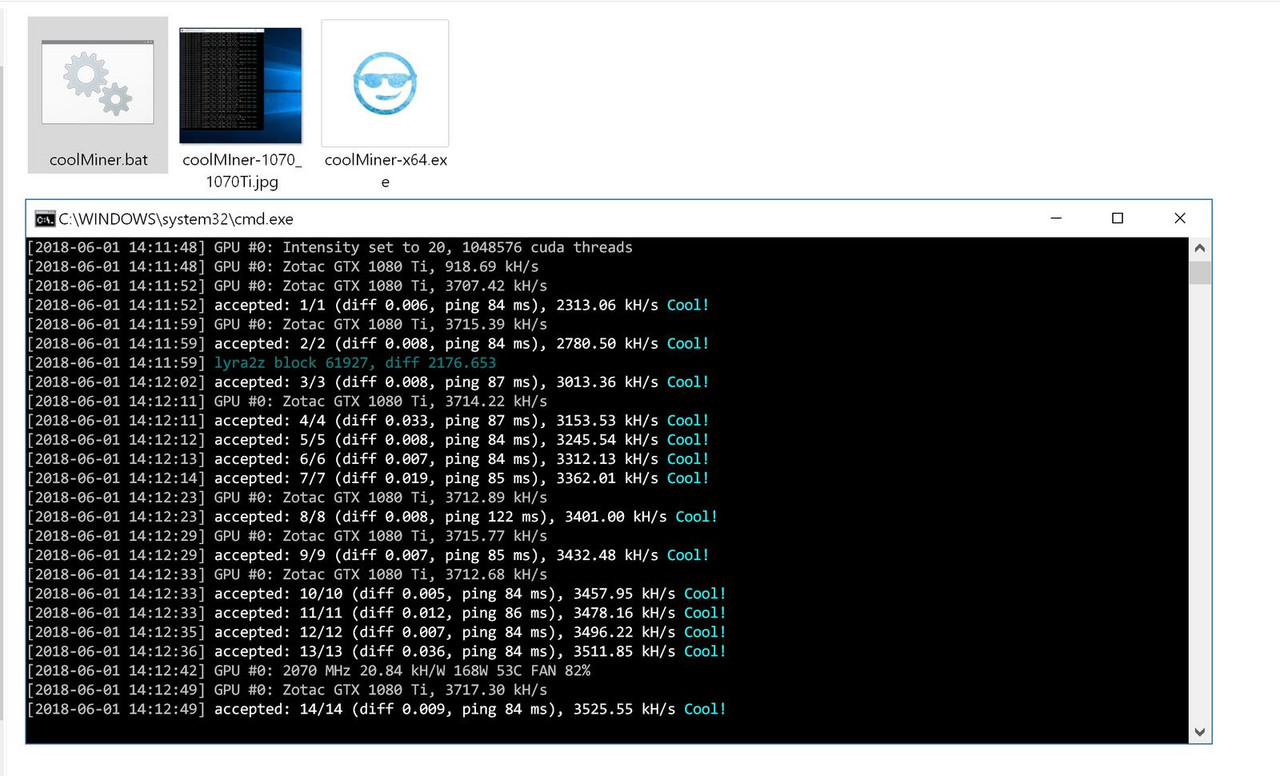Click the 'lyra2z block 61927' line
This screenshot has width=1280, height=776.
(262, 363)
